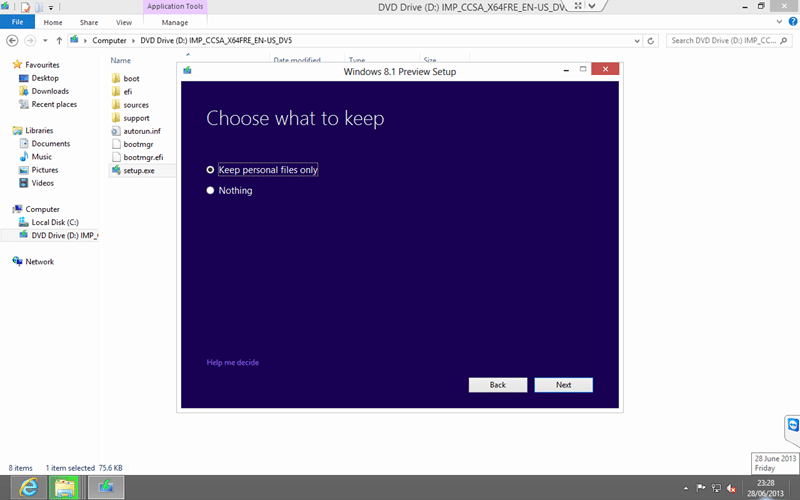Image resolution: width=800 pixels, height=500 pixels.
Task: Open the Music library icon
Action: click(x=23, y=157)
